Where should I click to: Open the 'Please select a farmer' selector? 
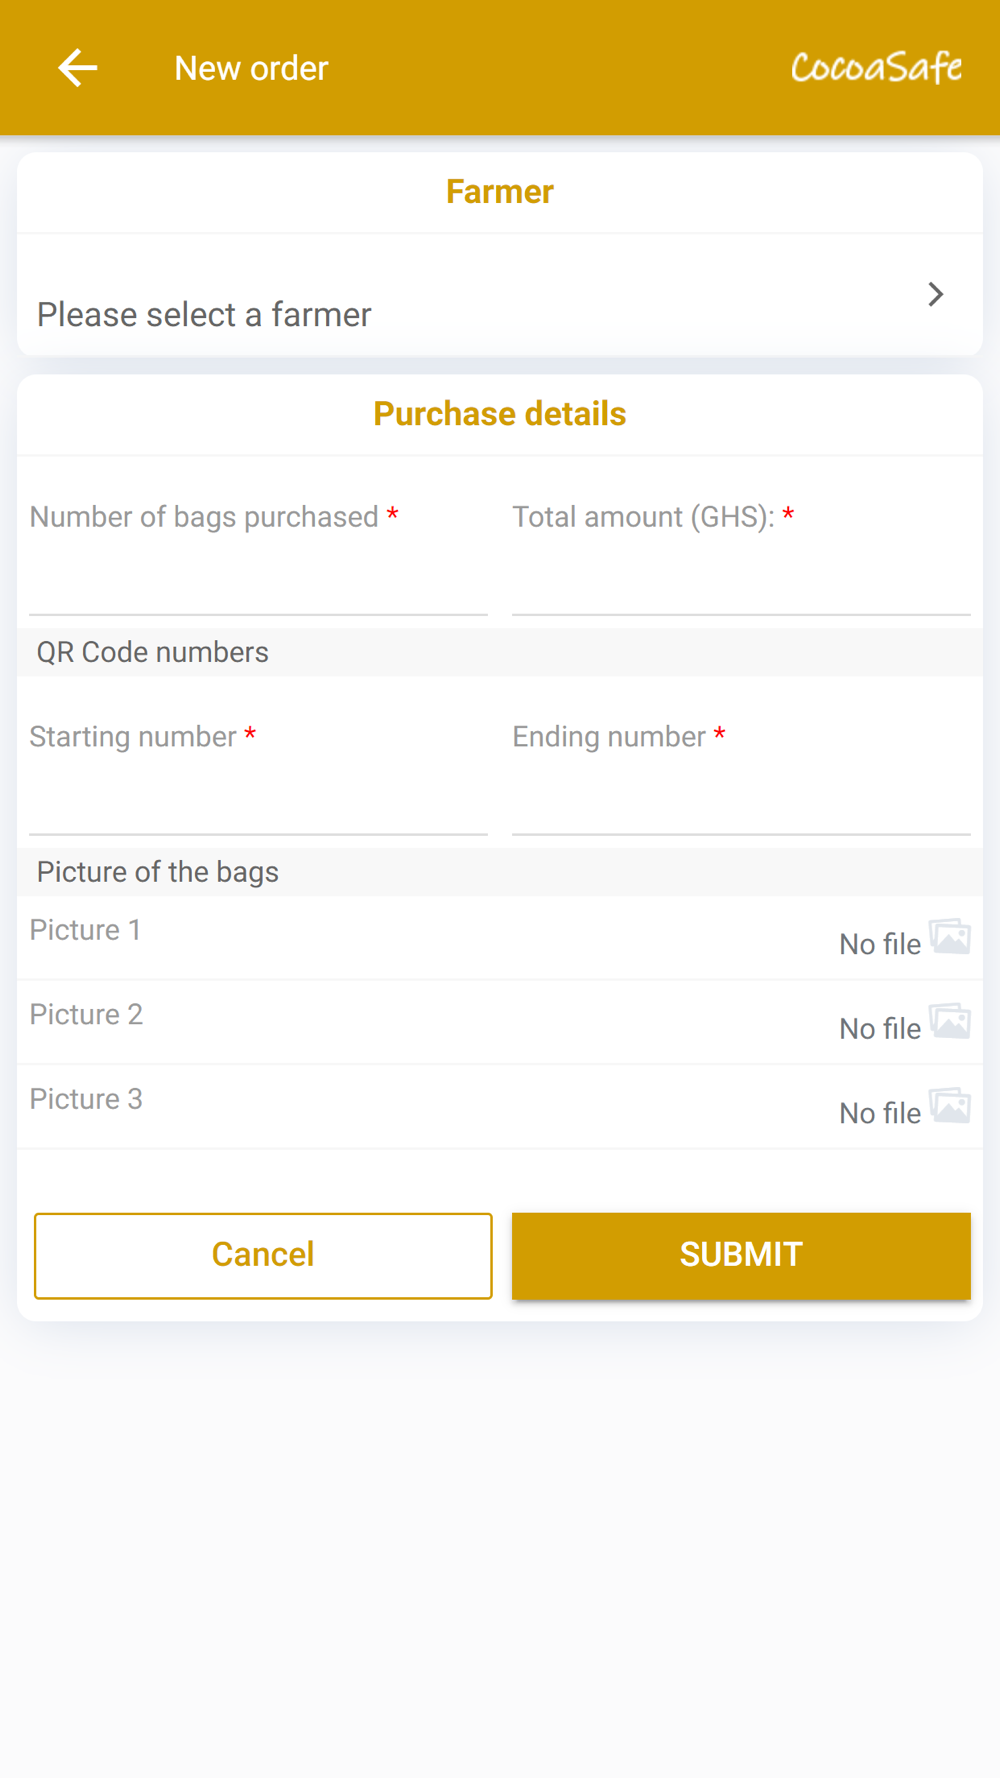point(204,315)
